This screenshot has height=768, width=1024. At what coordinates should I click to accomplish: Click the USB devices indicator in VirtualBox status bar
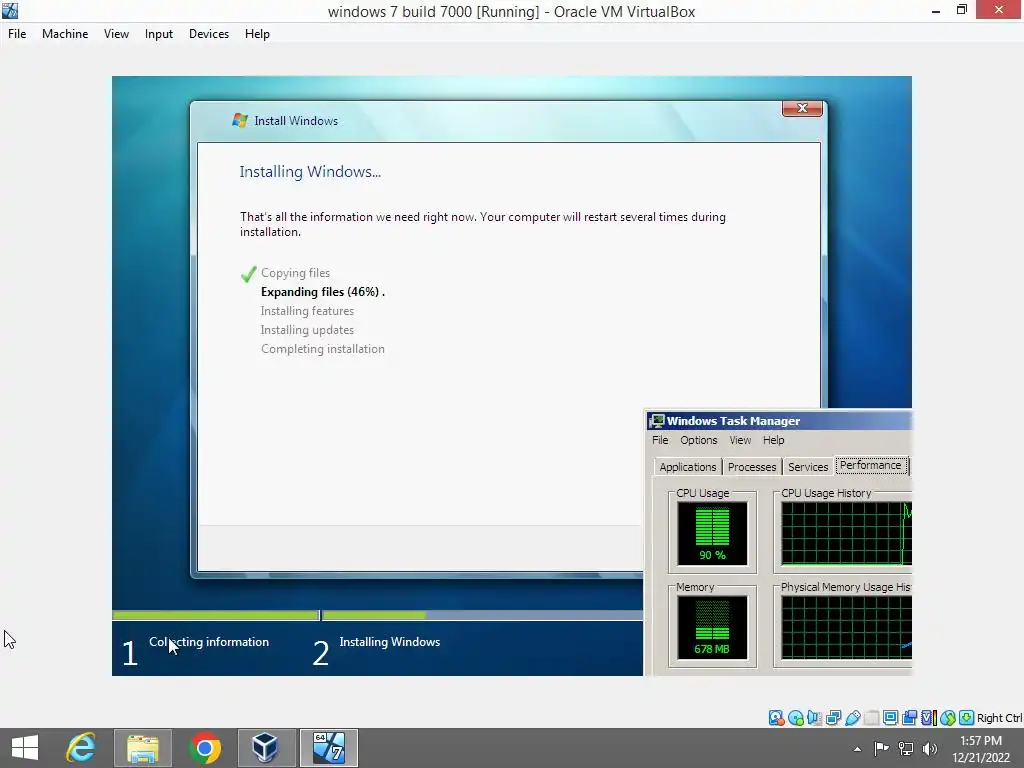[852, 718]
